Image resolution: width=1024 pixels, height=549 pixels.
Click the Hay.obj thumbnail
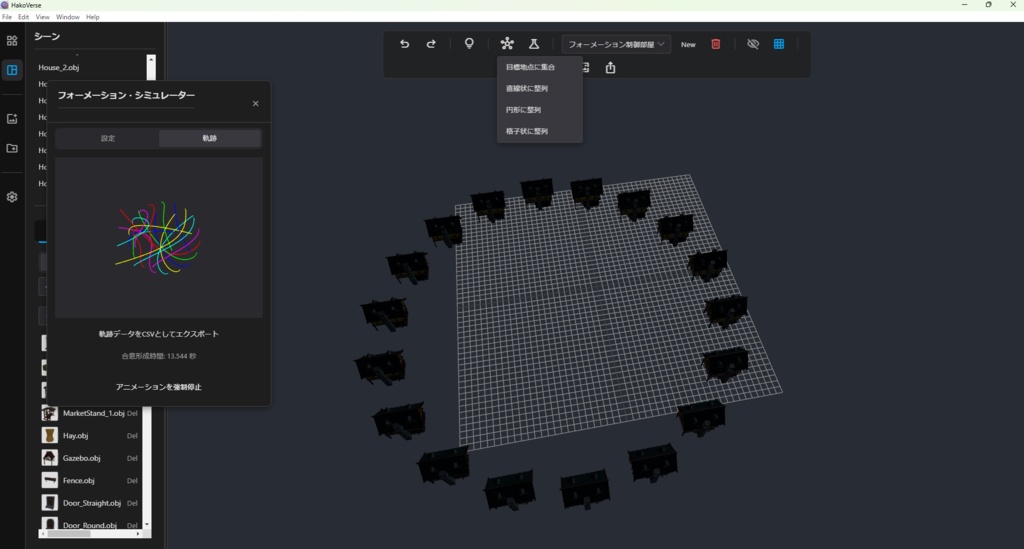coord(49,435)
